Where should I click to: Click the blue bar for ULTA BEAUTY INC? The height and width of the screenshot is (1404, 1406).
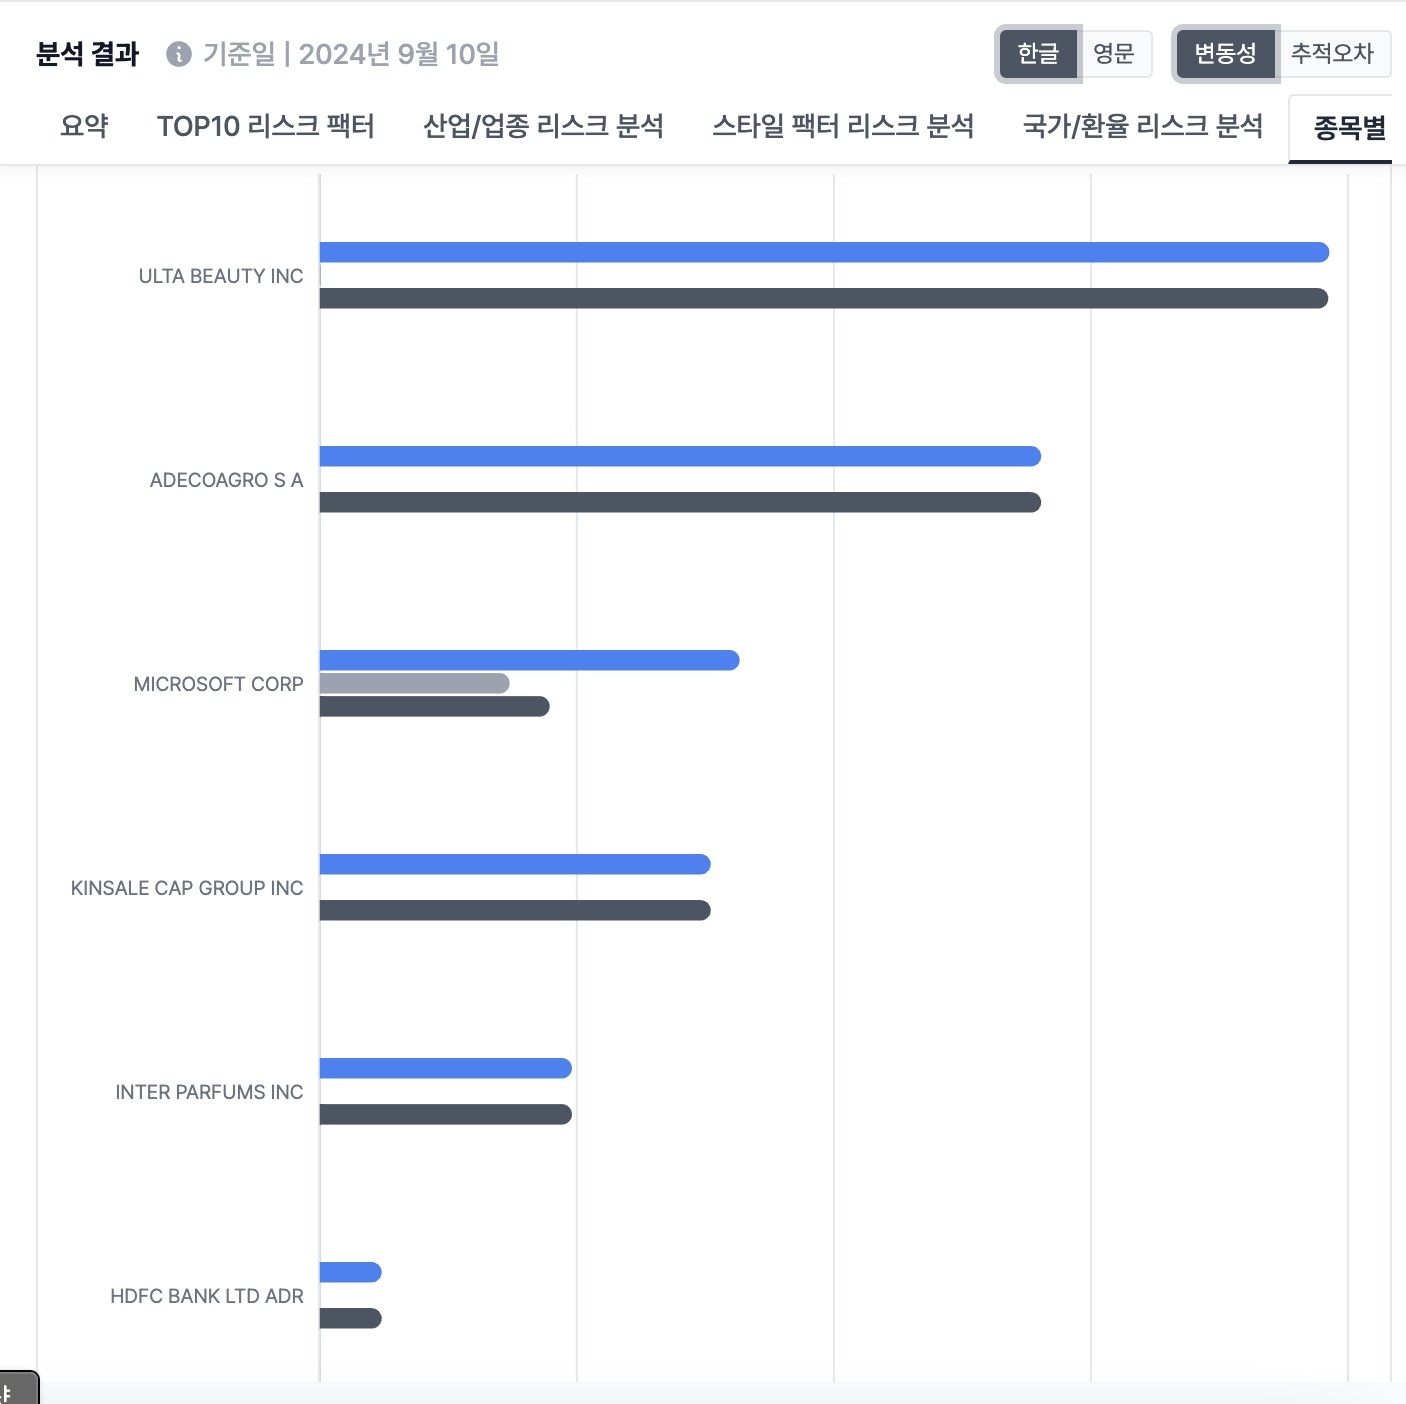823,252
